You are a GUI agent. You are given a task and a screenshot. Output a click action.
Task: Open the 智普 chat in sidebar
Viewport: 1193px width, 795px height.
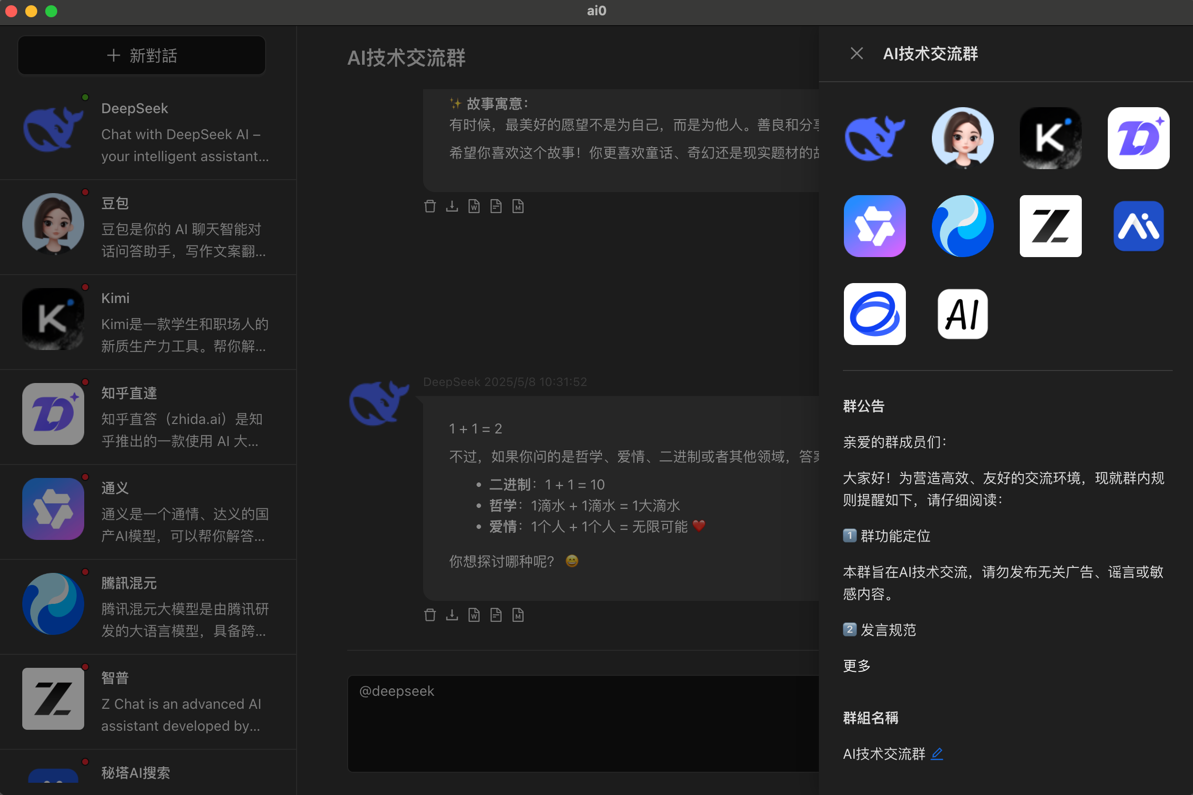pos(148,702)
